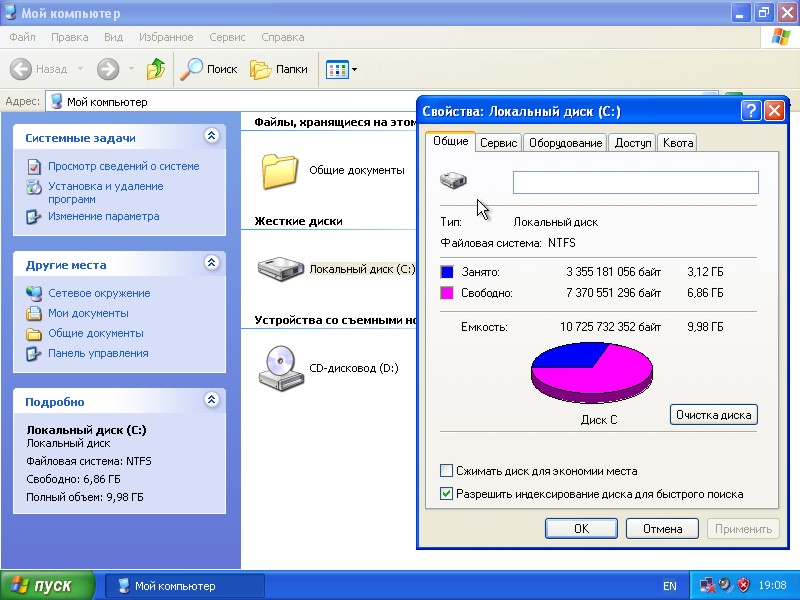Go back with the Назад arrow
Viewport: 800px width, 600px height.
tap(39, 69)
